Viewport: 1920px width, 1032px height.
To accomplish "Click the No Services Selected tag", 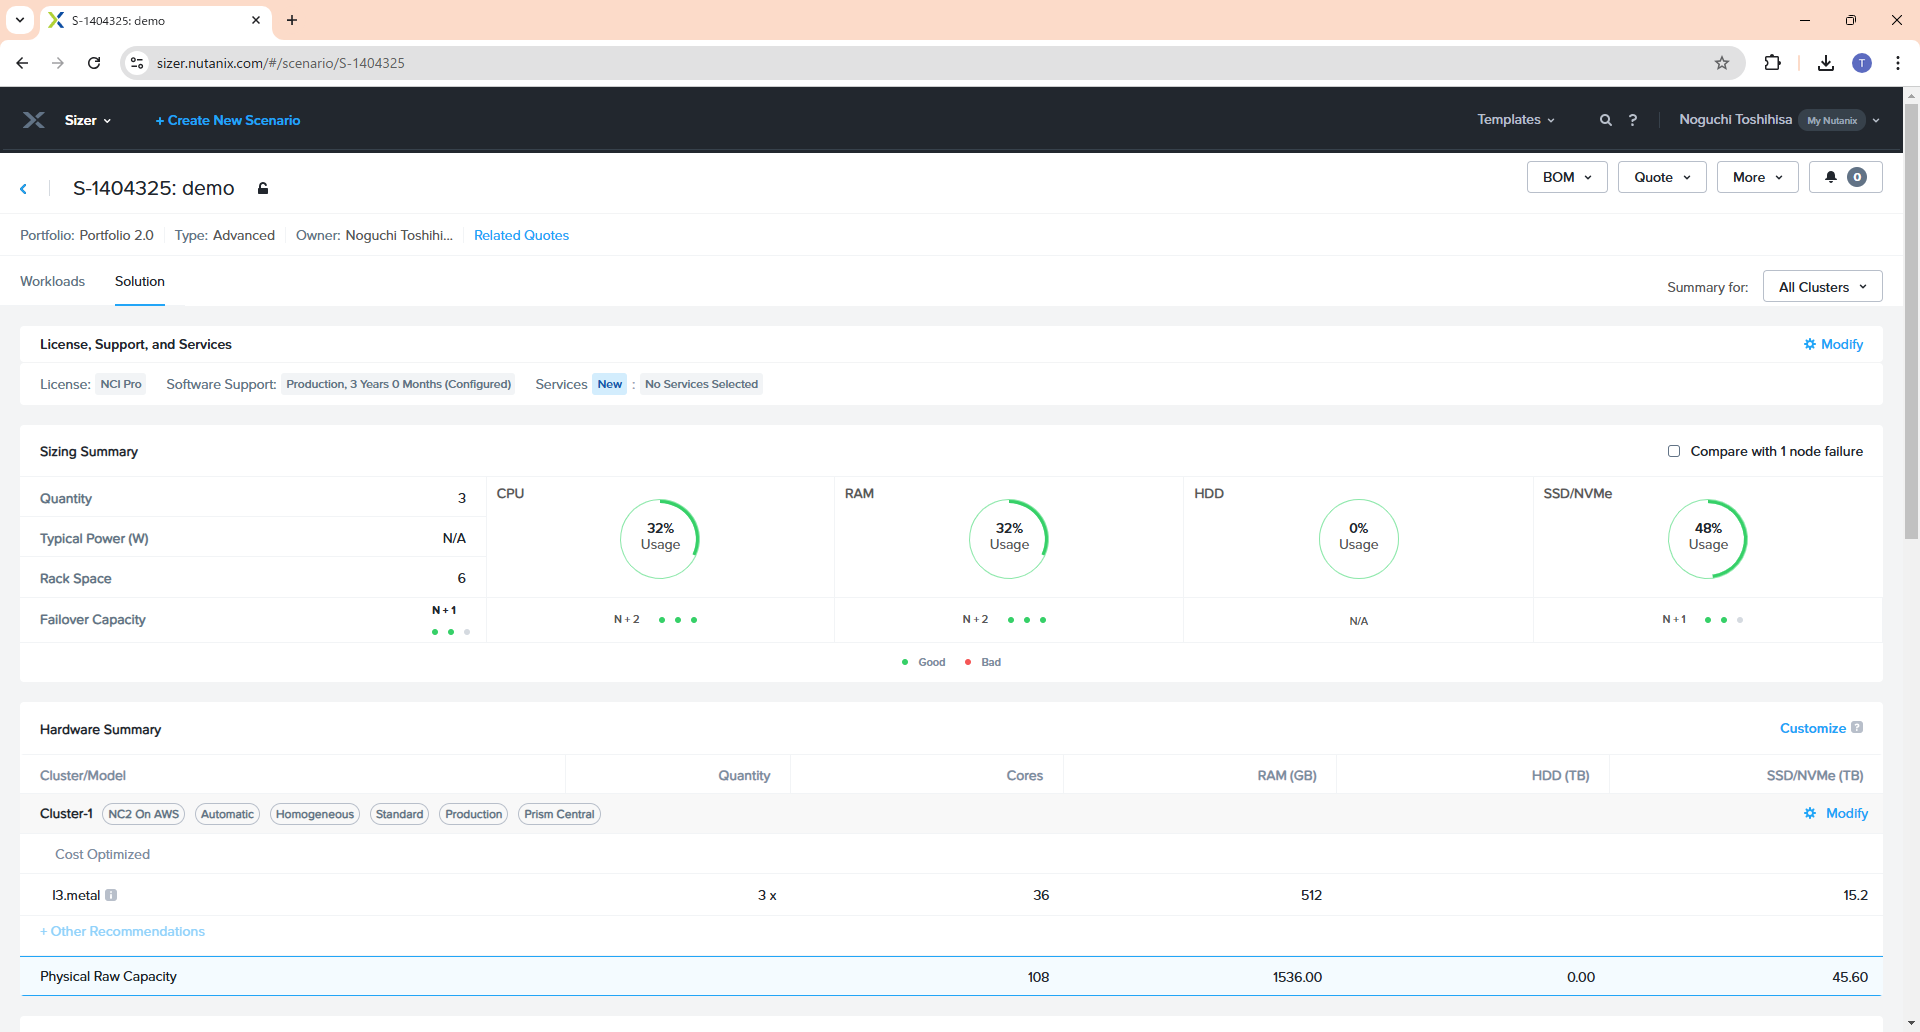I will (701, 384).
